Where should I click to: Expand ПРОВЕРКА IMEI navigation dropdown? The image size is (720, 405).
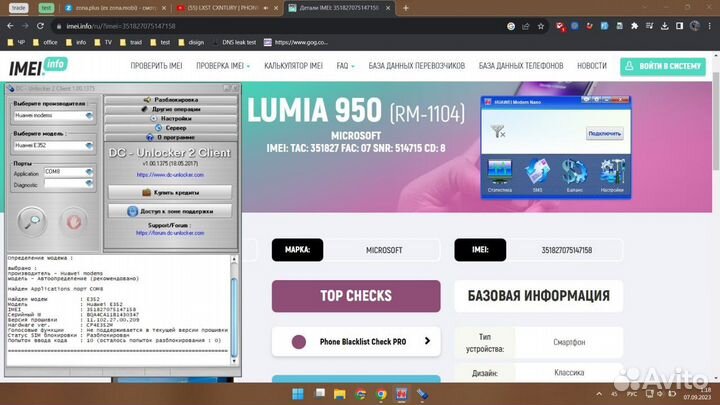(223, 66)
